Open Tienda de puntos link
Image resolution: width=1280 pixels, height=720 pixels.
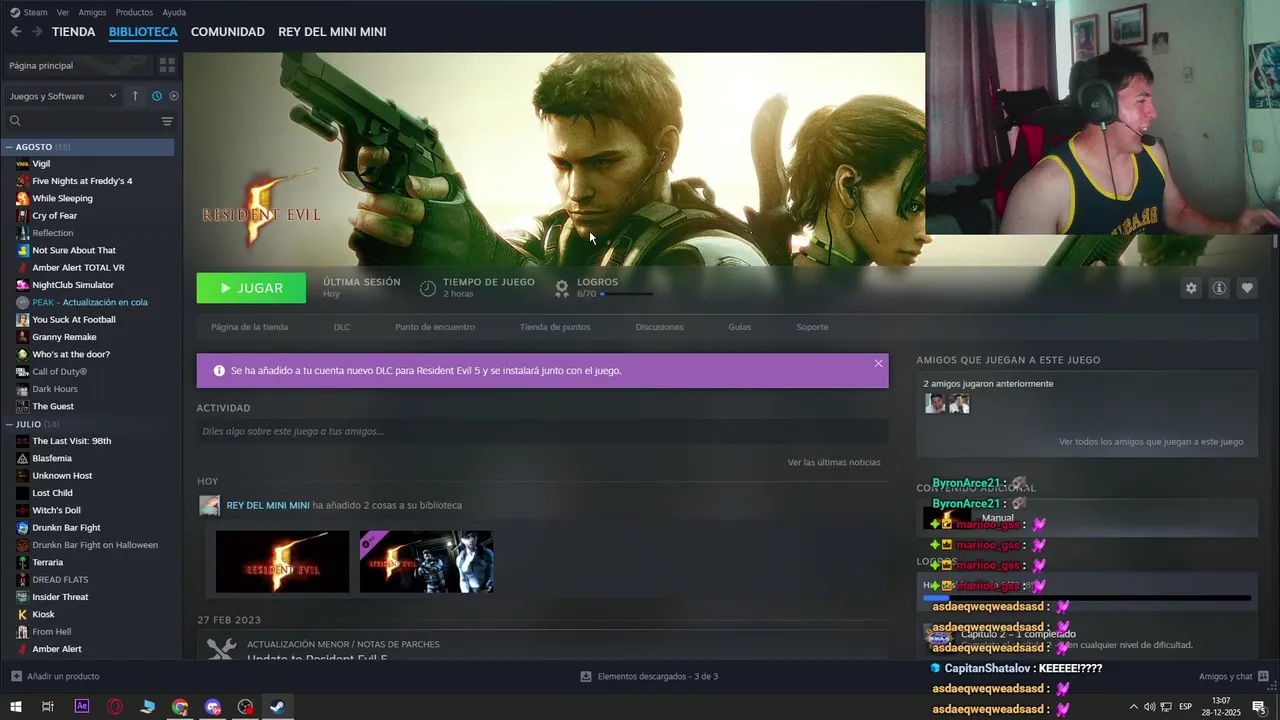(555, 327)
